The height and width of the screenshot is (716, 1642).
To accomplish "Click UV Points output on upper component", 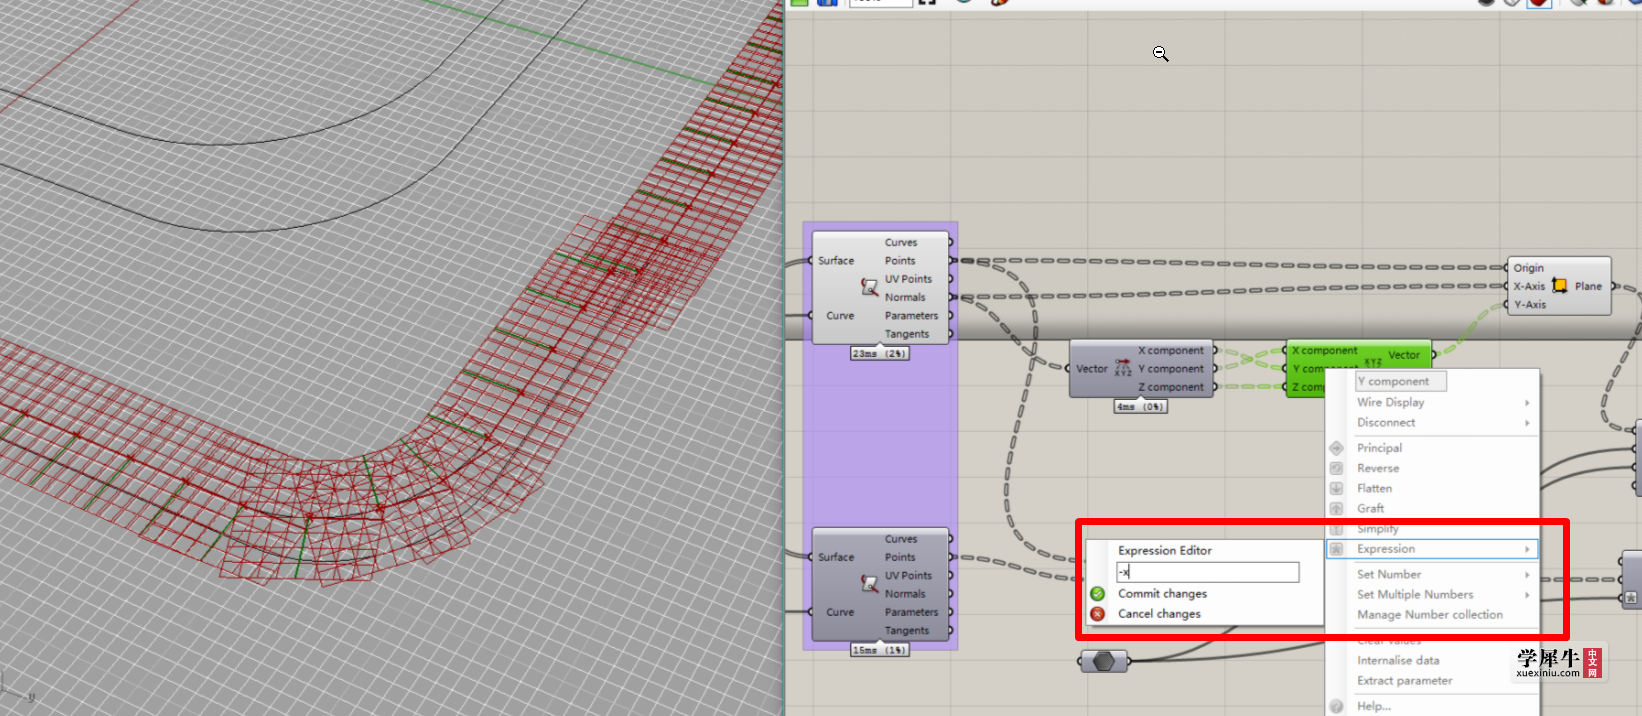I will pyautogui.click(x=908, y=279).
